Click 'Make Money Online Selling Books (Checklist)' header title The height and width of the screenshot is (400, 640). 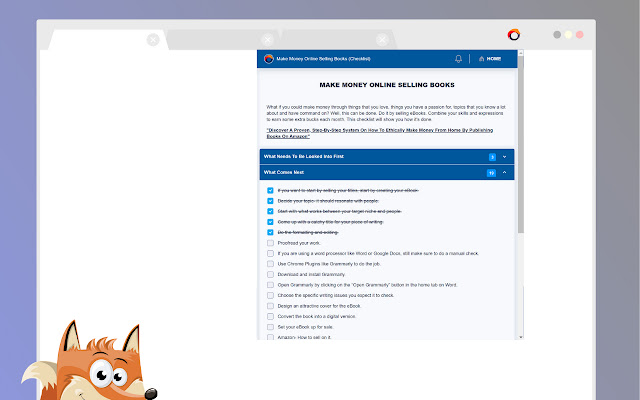pyautogui.click(x=323, y=59)
